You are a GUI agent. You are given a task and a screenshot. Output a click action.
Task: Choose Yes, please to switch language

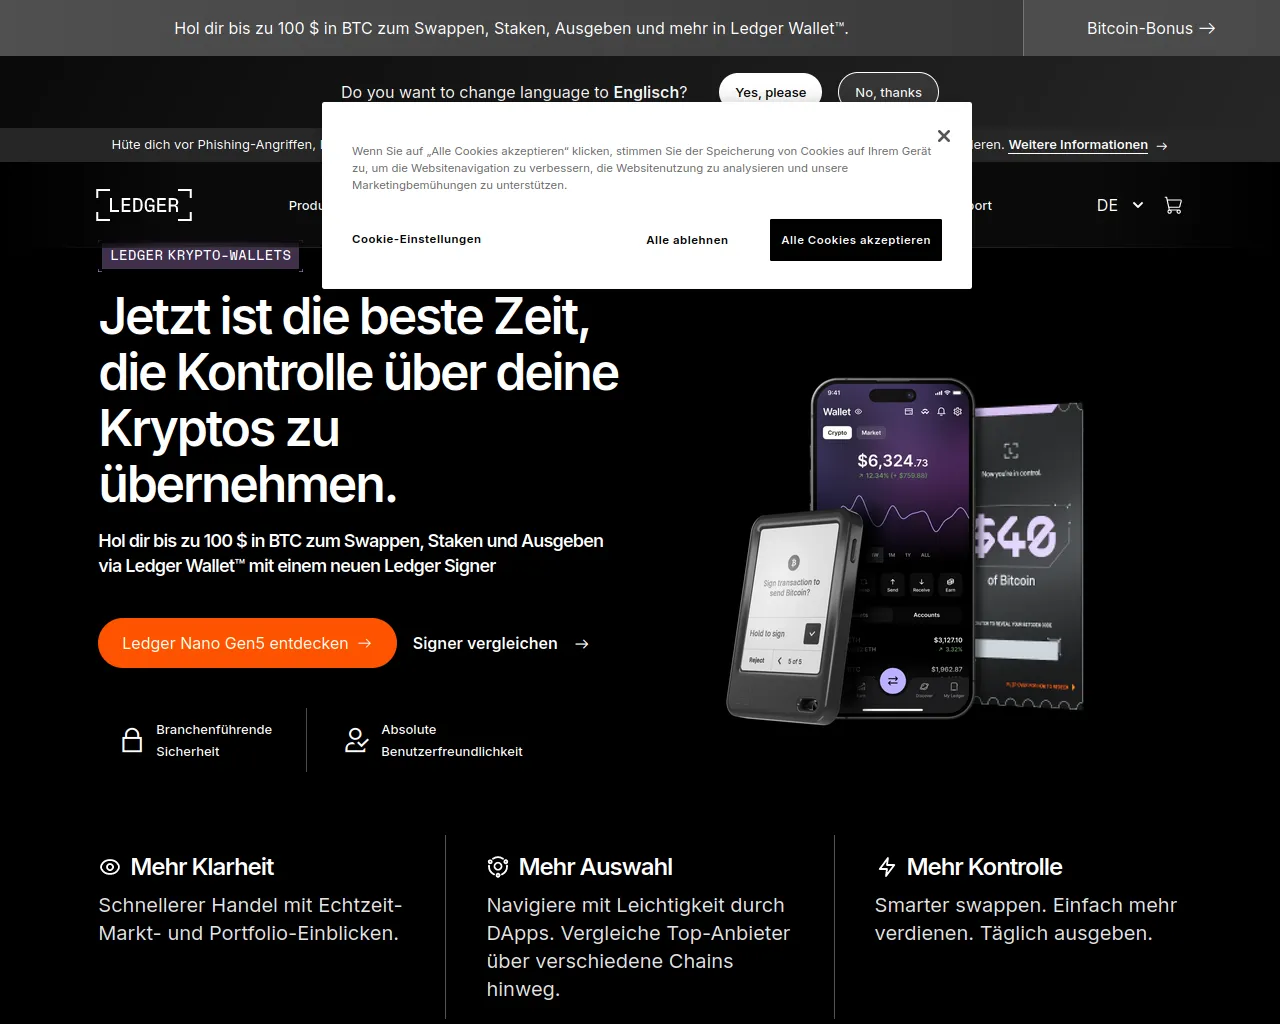(x=770, y=92)
